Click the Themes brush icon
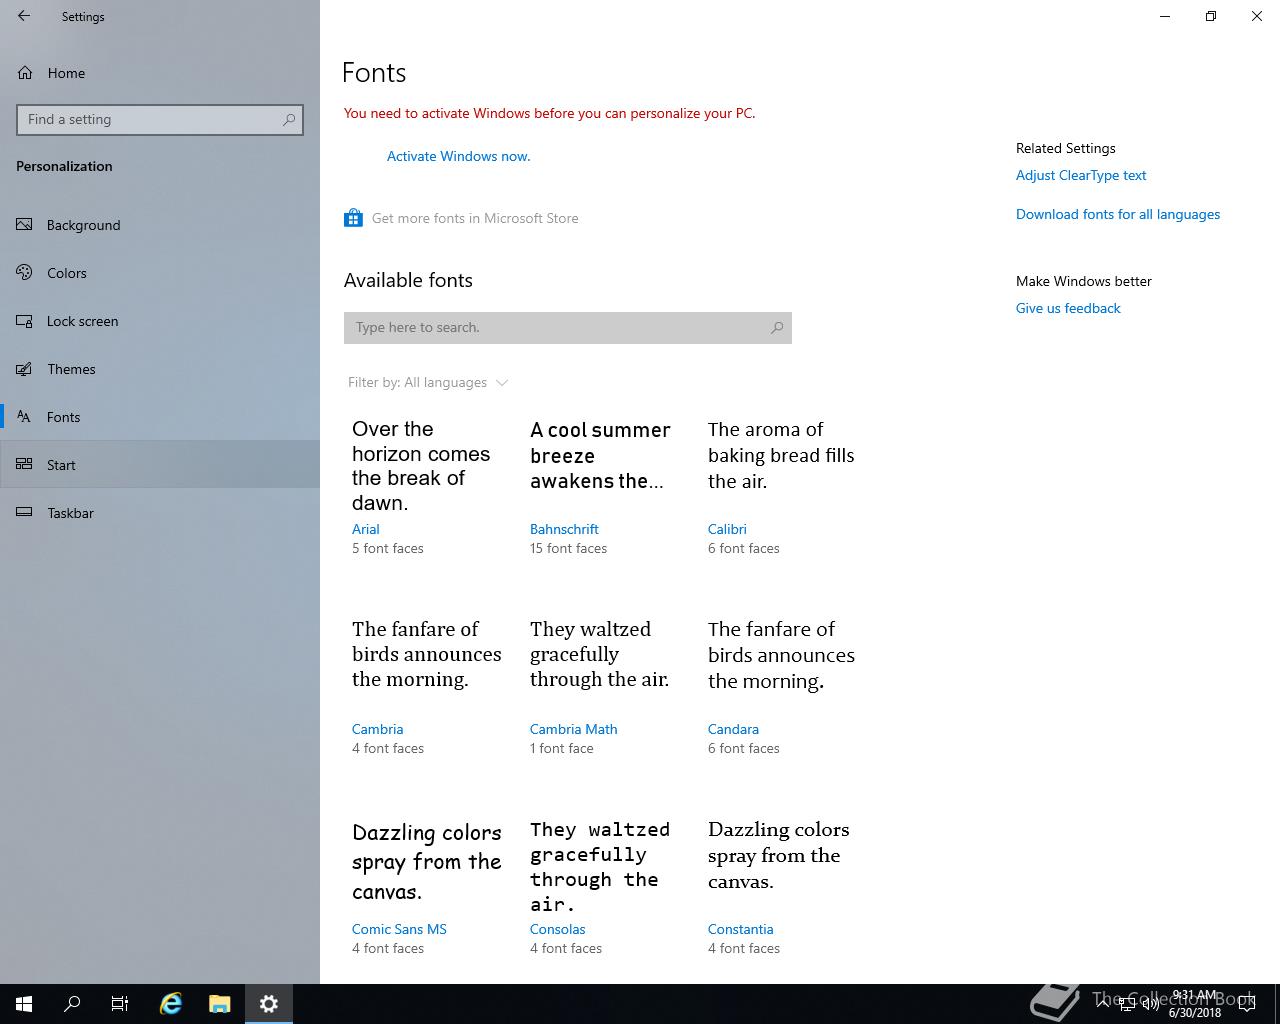1280x1024 pixels. (x=25, y=369)
